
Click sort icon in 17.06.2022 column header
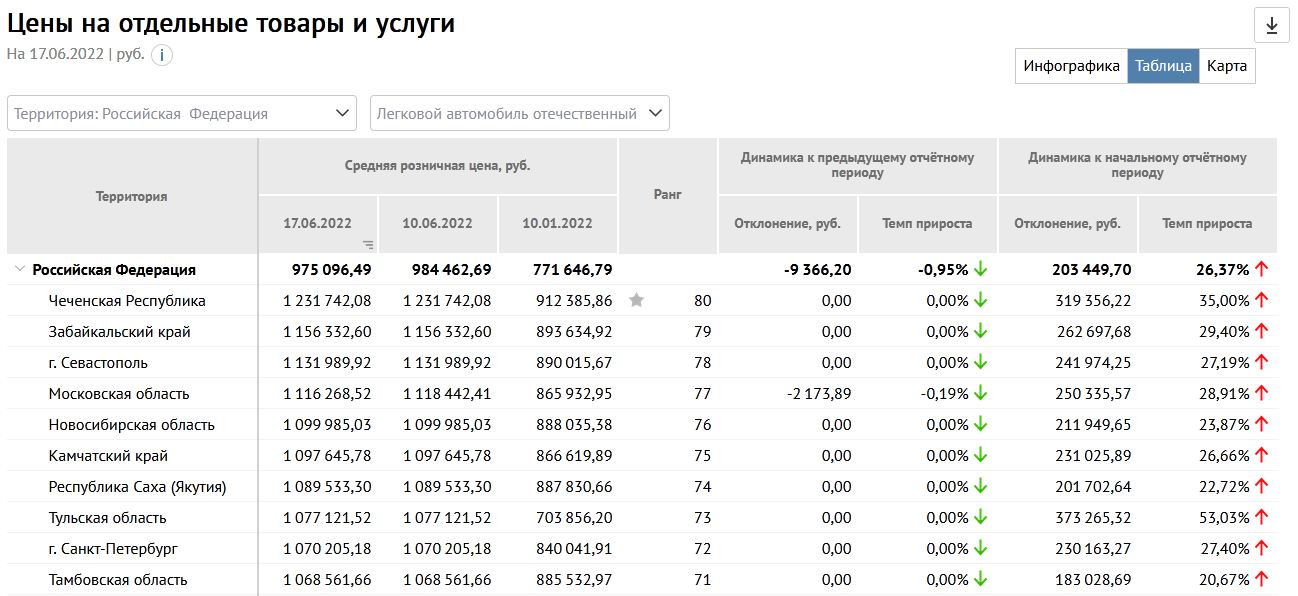coord(368,244)
